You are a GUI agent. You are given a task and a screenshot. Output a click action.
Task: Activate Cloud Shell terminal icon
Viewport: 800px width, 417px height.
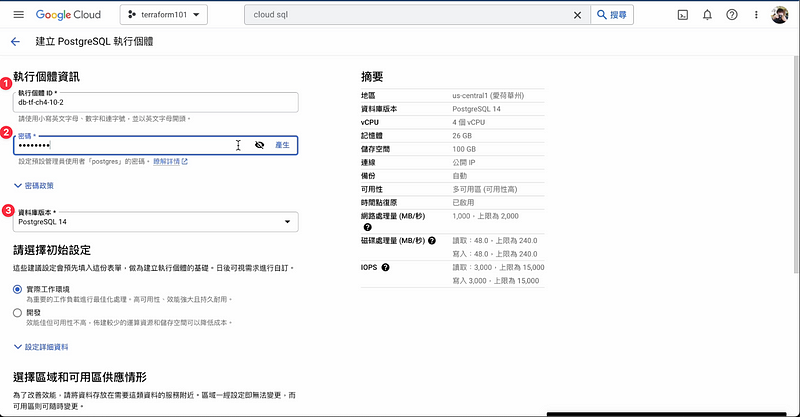(683, 15)
